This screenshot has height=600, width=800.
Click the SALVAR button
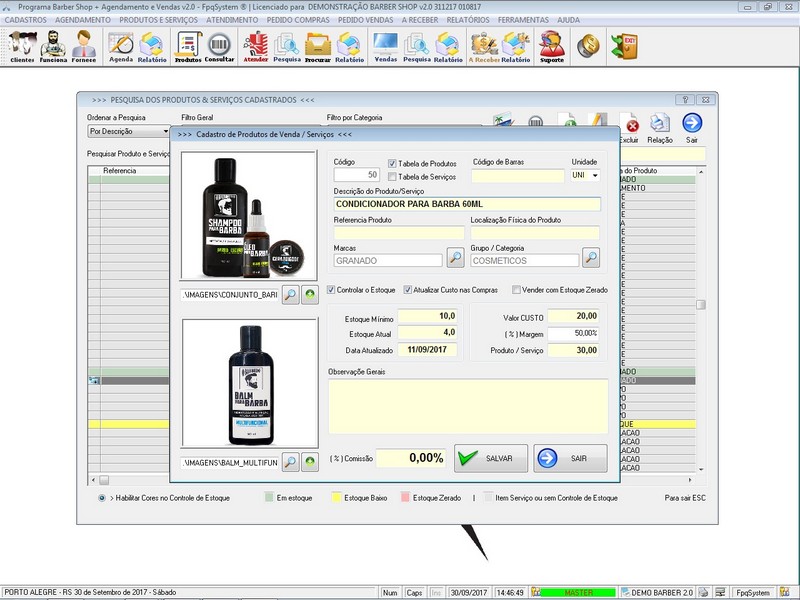click(x=490, y=458)
